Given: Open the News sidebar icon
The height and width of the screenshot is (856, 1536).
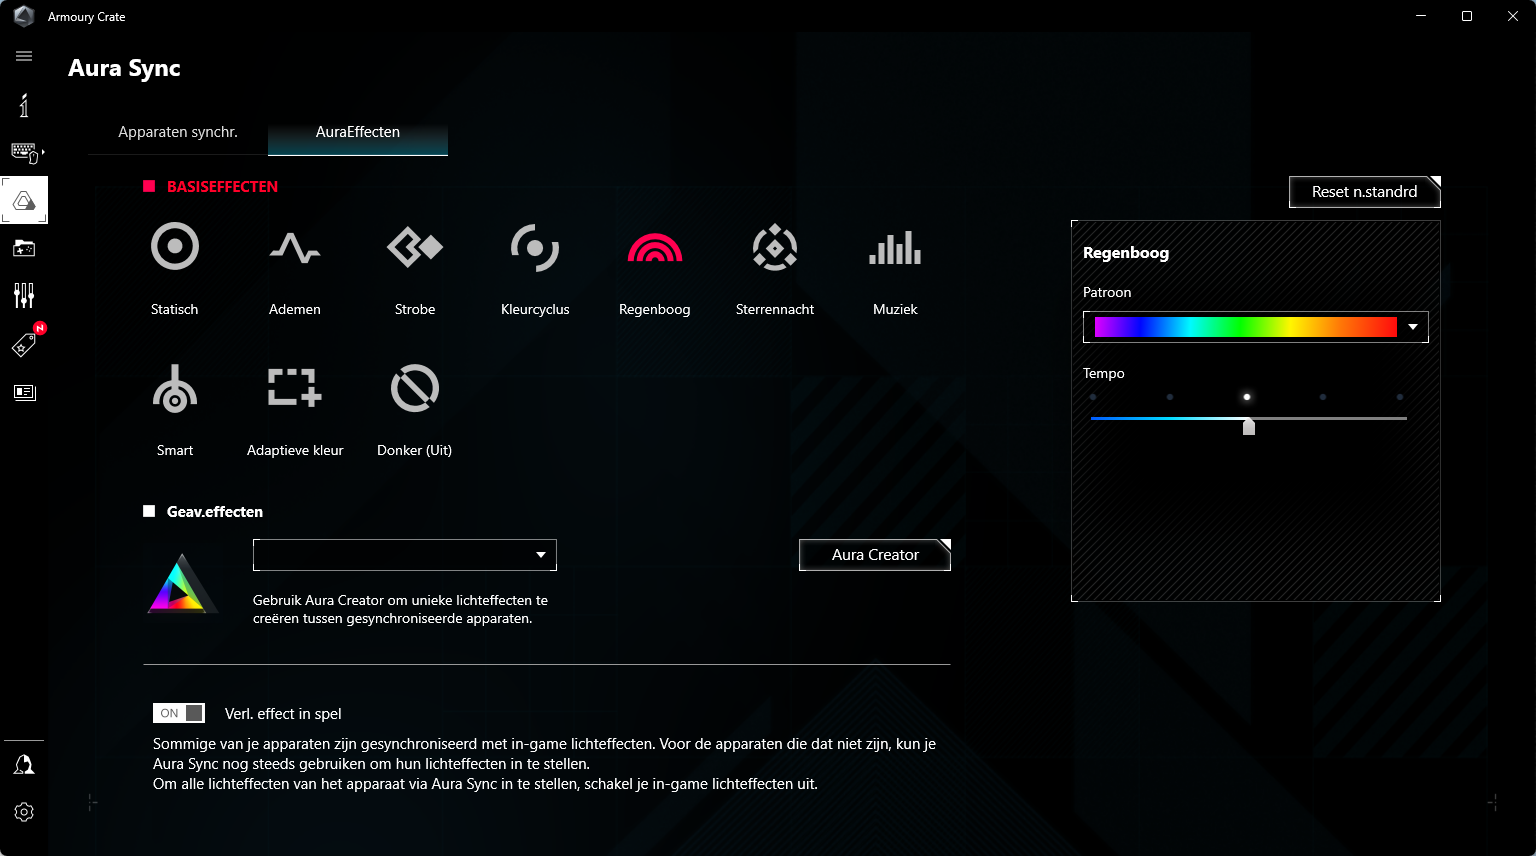Looking at the screenshot, I should click(24, 392).
